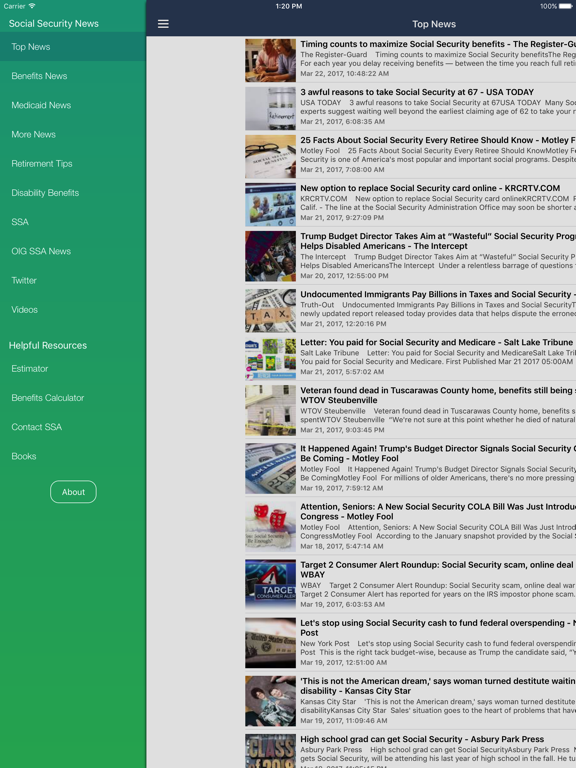
Task: Open the Videos section
Action: tap(73, 310)
